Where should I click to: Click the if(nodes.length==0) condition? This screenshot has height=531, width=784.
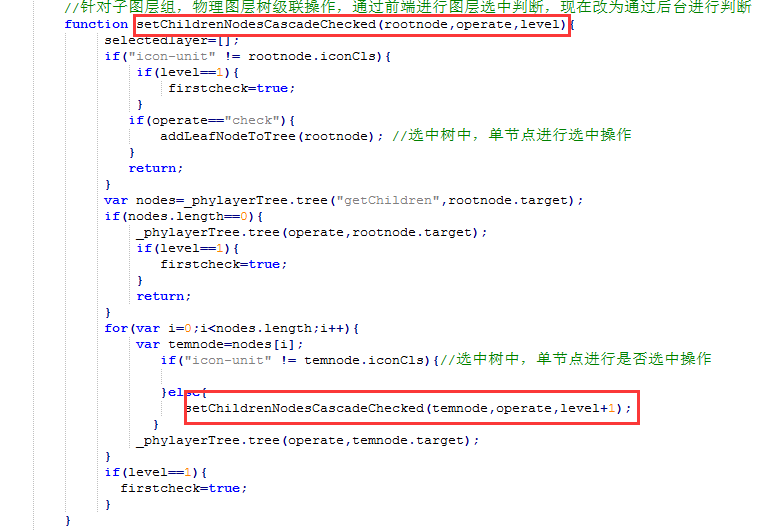(x=184, y=216)
